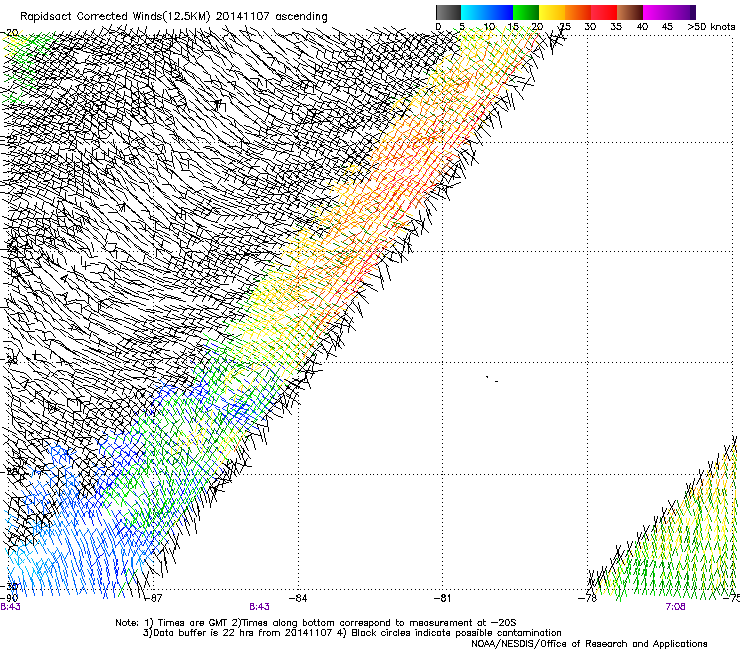Click the '-81' longitude axis label
The height and width of the screenshot is (650, 740).
(442, 598)
